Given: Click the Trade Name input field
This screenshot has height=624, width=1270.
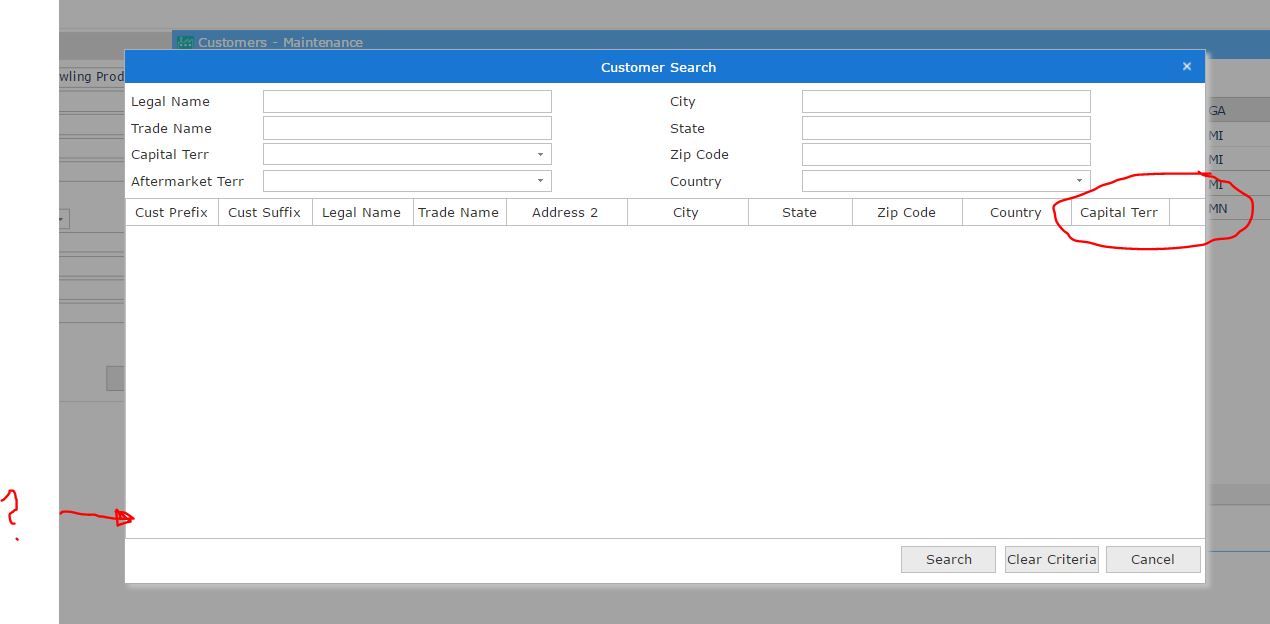Looking at the screenshot, I should click(407, 128).
